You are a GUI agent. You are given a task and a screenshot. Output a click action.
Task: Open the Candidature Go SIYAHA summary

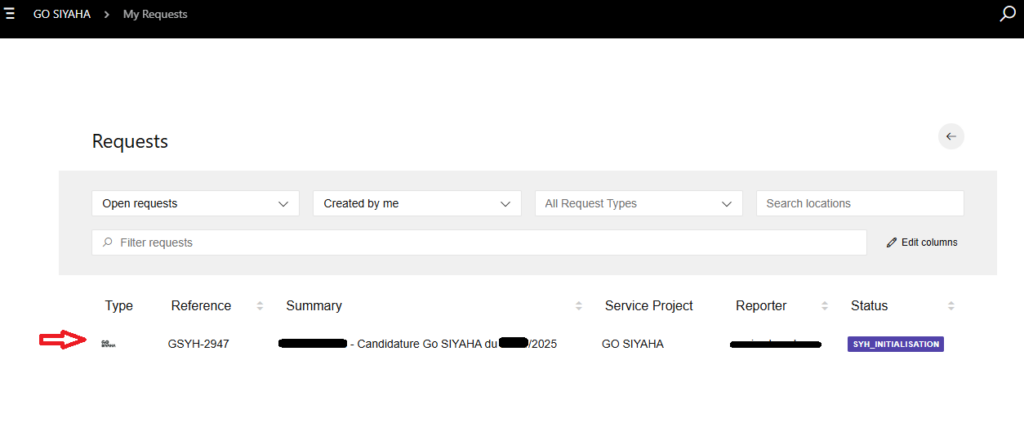pos(453,344)
